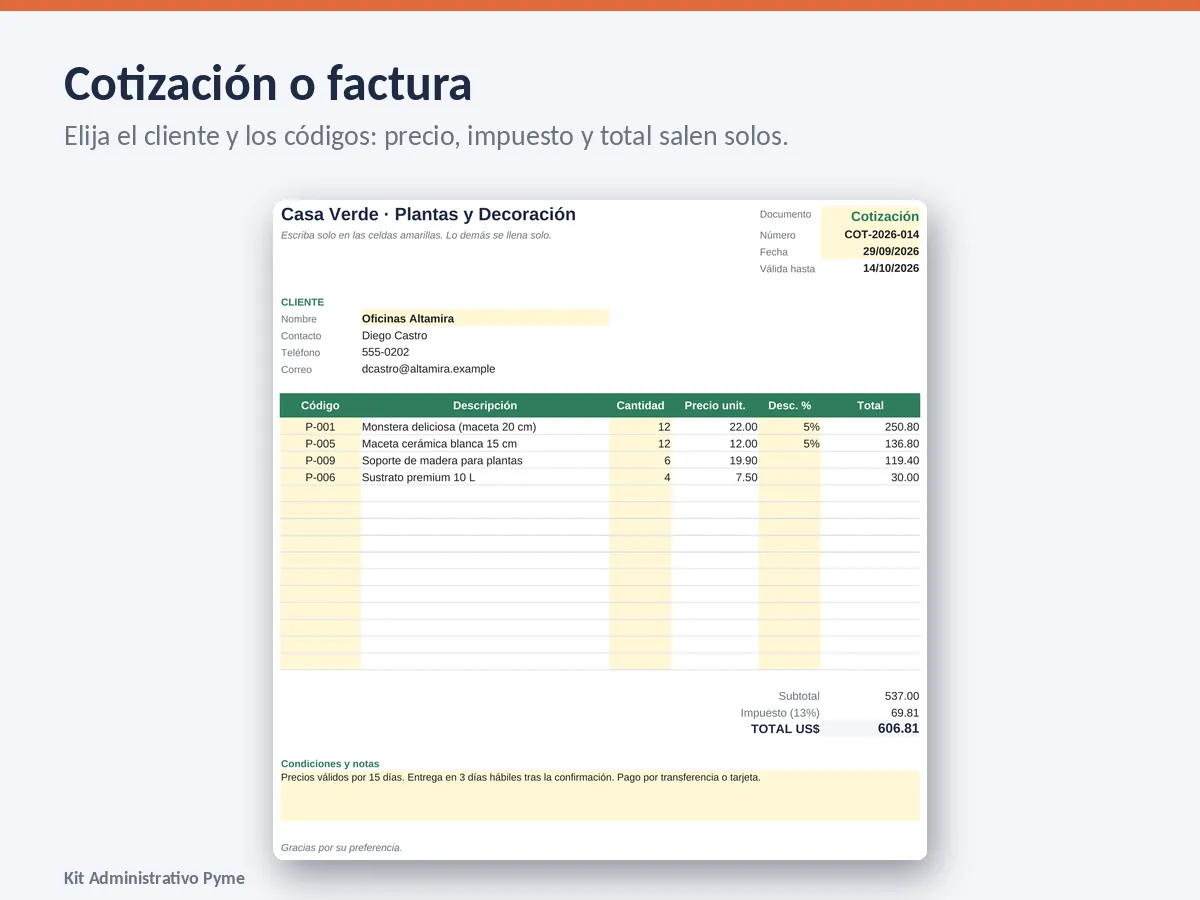Click the 'Desc. %' column header
The image size is (1200, 900).
[789, 406]
